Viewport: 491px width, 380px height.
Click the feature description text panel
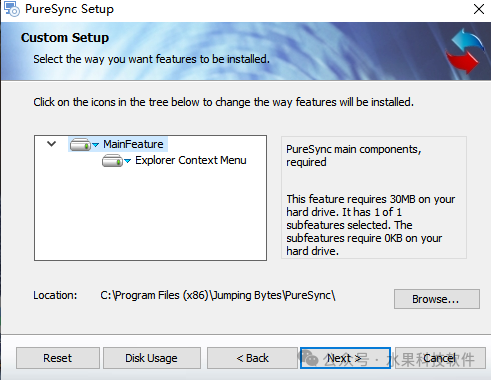(x=374, y=197)
